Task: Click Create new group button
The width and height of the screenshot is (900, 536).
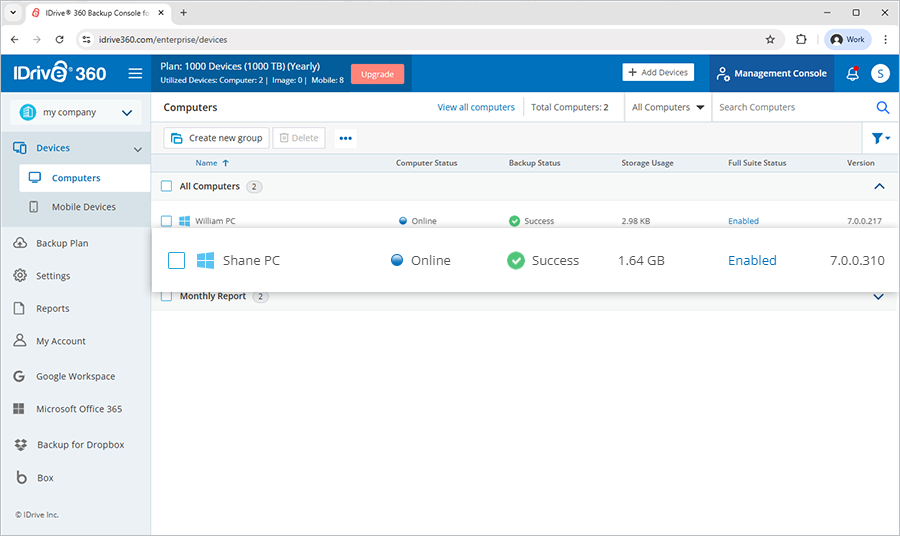Action: point(216,138)
